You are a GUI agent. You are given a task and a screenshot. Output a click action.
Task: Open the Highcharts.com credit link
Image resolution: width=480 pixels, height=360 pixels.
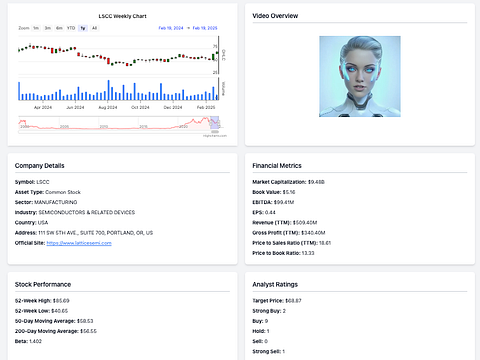pos(215,136)
